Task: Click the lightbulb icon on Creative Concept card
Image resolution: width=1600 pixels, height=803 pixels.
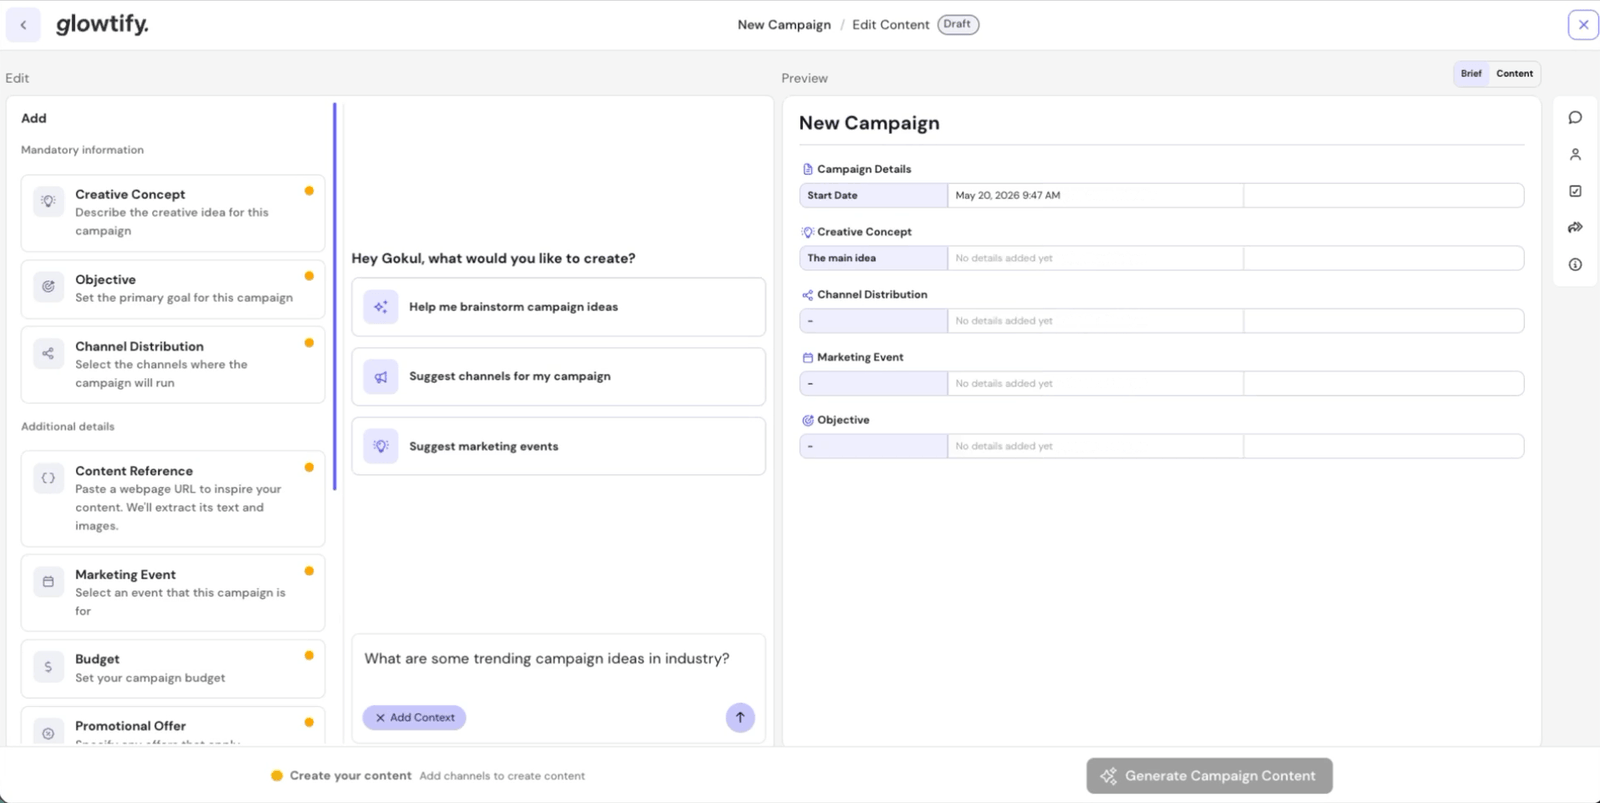Action: click(x=48, y=201)
